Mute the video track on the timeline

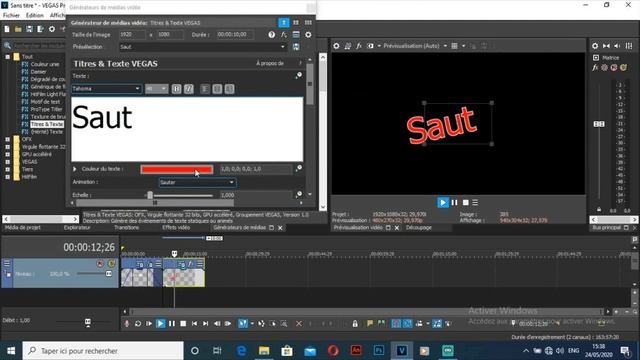coord(100,264)
